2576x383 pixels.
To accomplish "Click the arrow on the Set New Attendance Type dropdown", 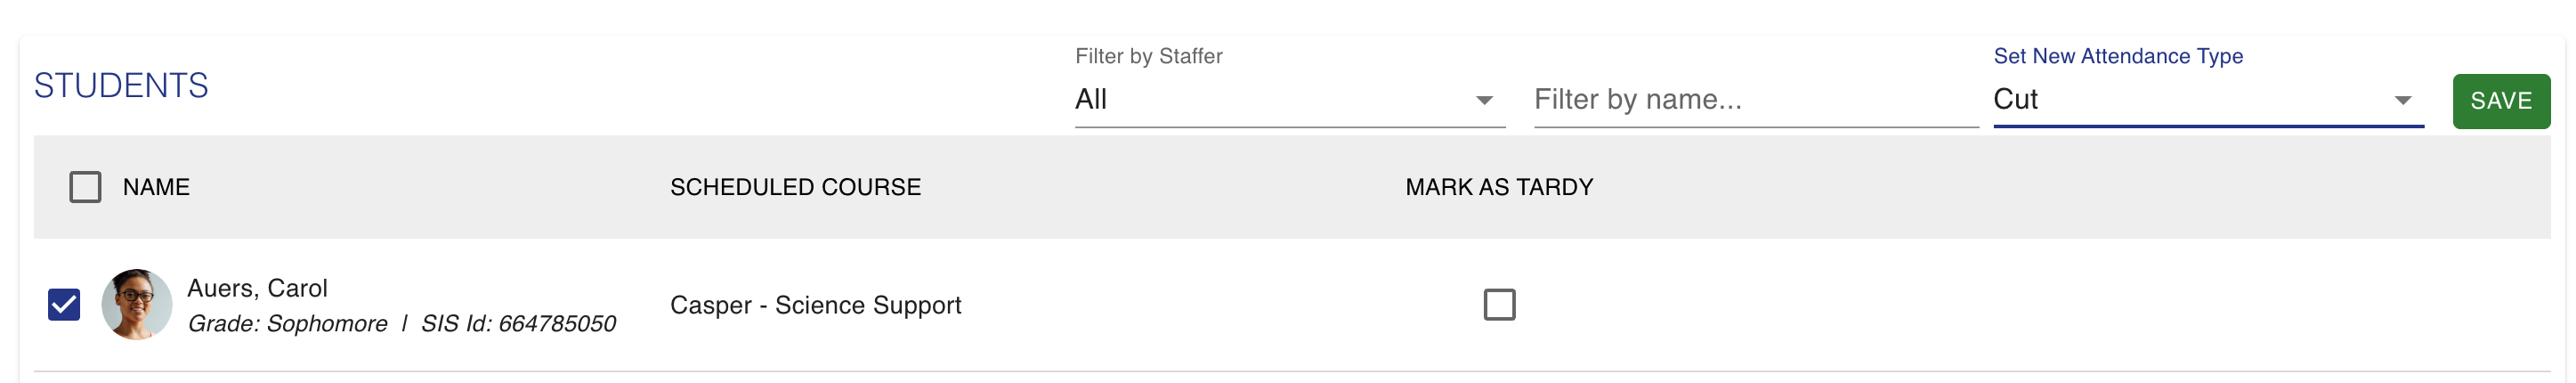I will 2402,100.
